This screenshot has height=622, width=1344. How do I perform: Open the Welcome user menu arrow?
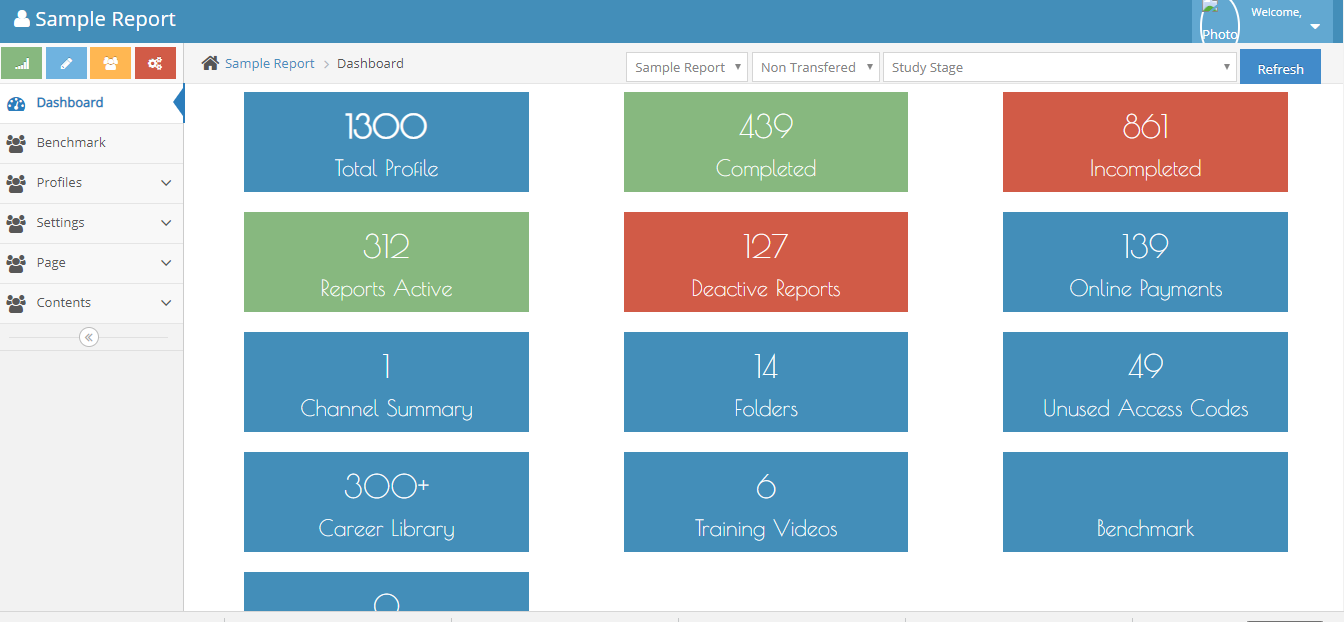(1315, 27)
